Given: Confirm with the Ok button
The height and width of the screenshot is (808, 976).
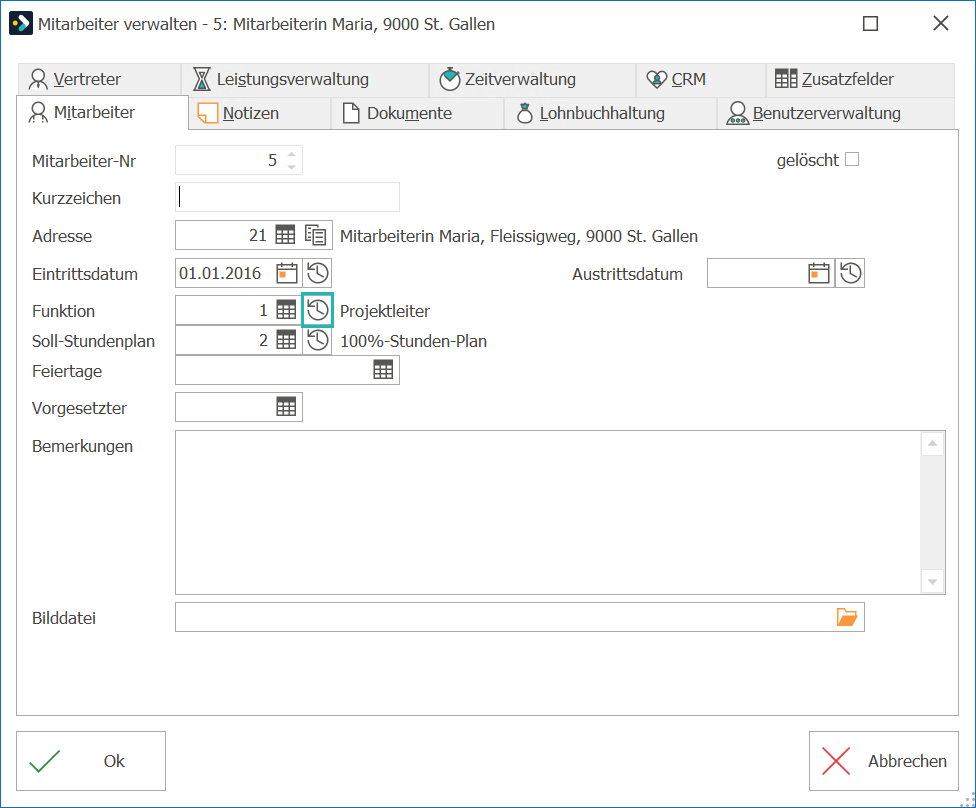Looking at the screenshot, I should [x=91, y=761].
